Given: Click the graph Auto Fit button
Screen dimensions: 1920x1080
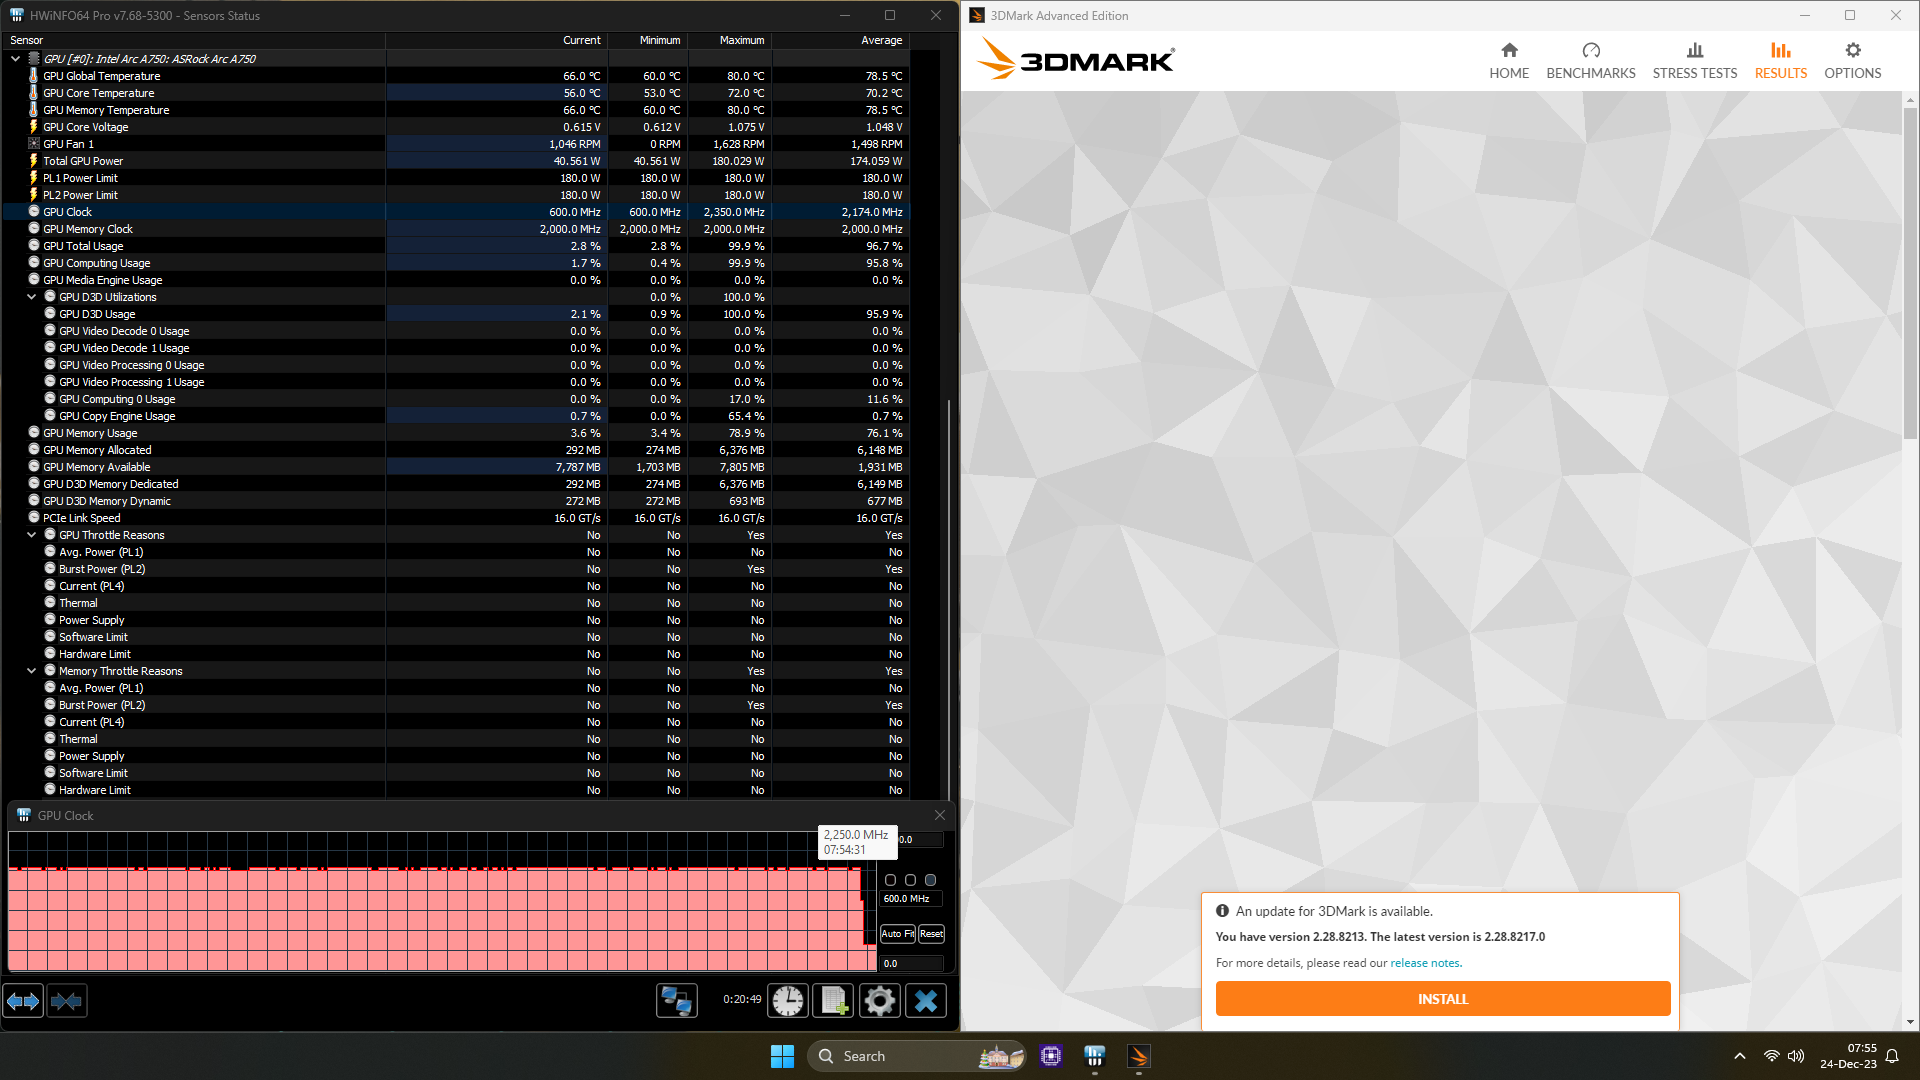Looking at the screenshot, I should click(897, 934).
